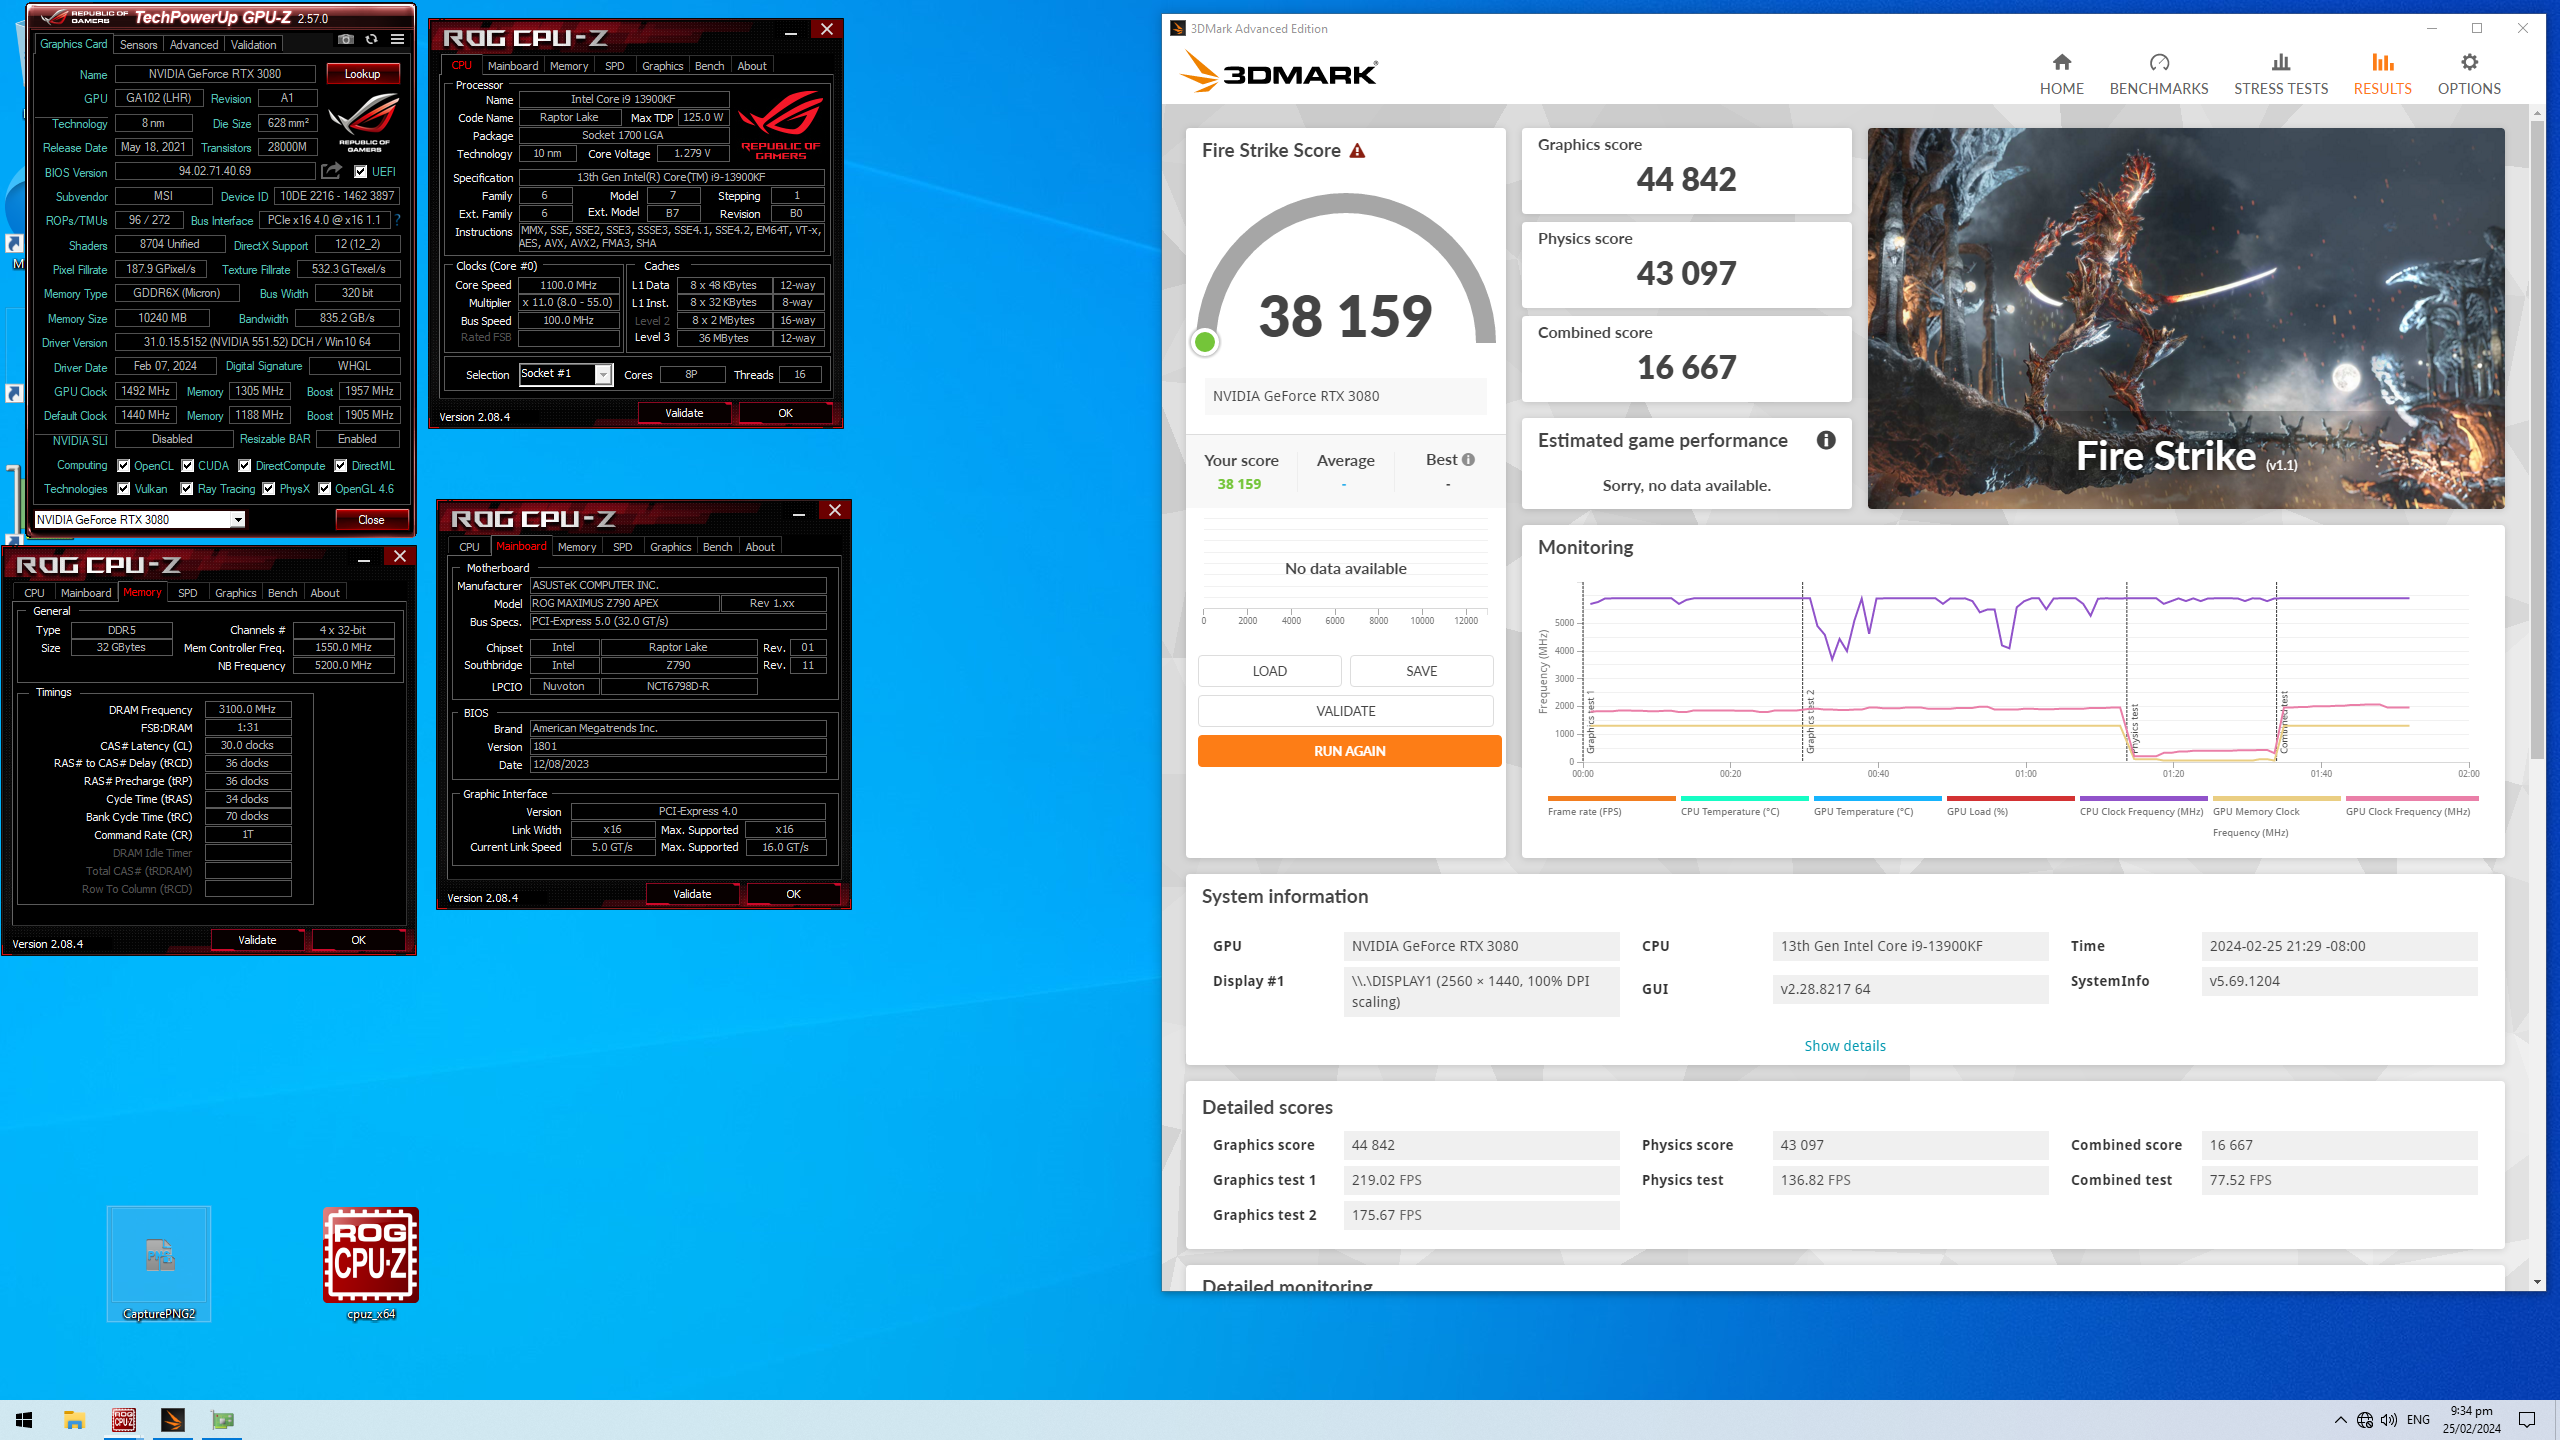
Task: Toggle Vulkan checkbox
Action: coord(124,489)
